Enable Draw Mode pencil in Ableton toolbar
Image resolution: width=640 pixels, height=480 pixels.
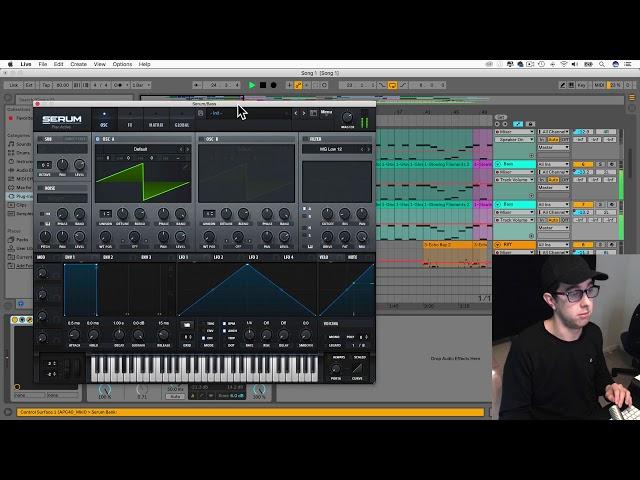tap(562, 85)
